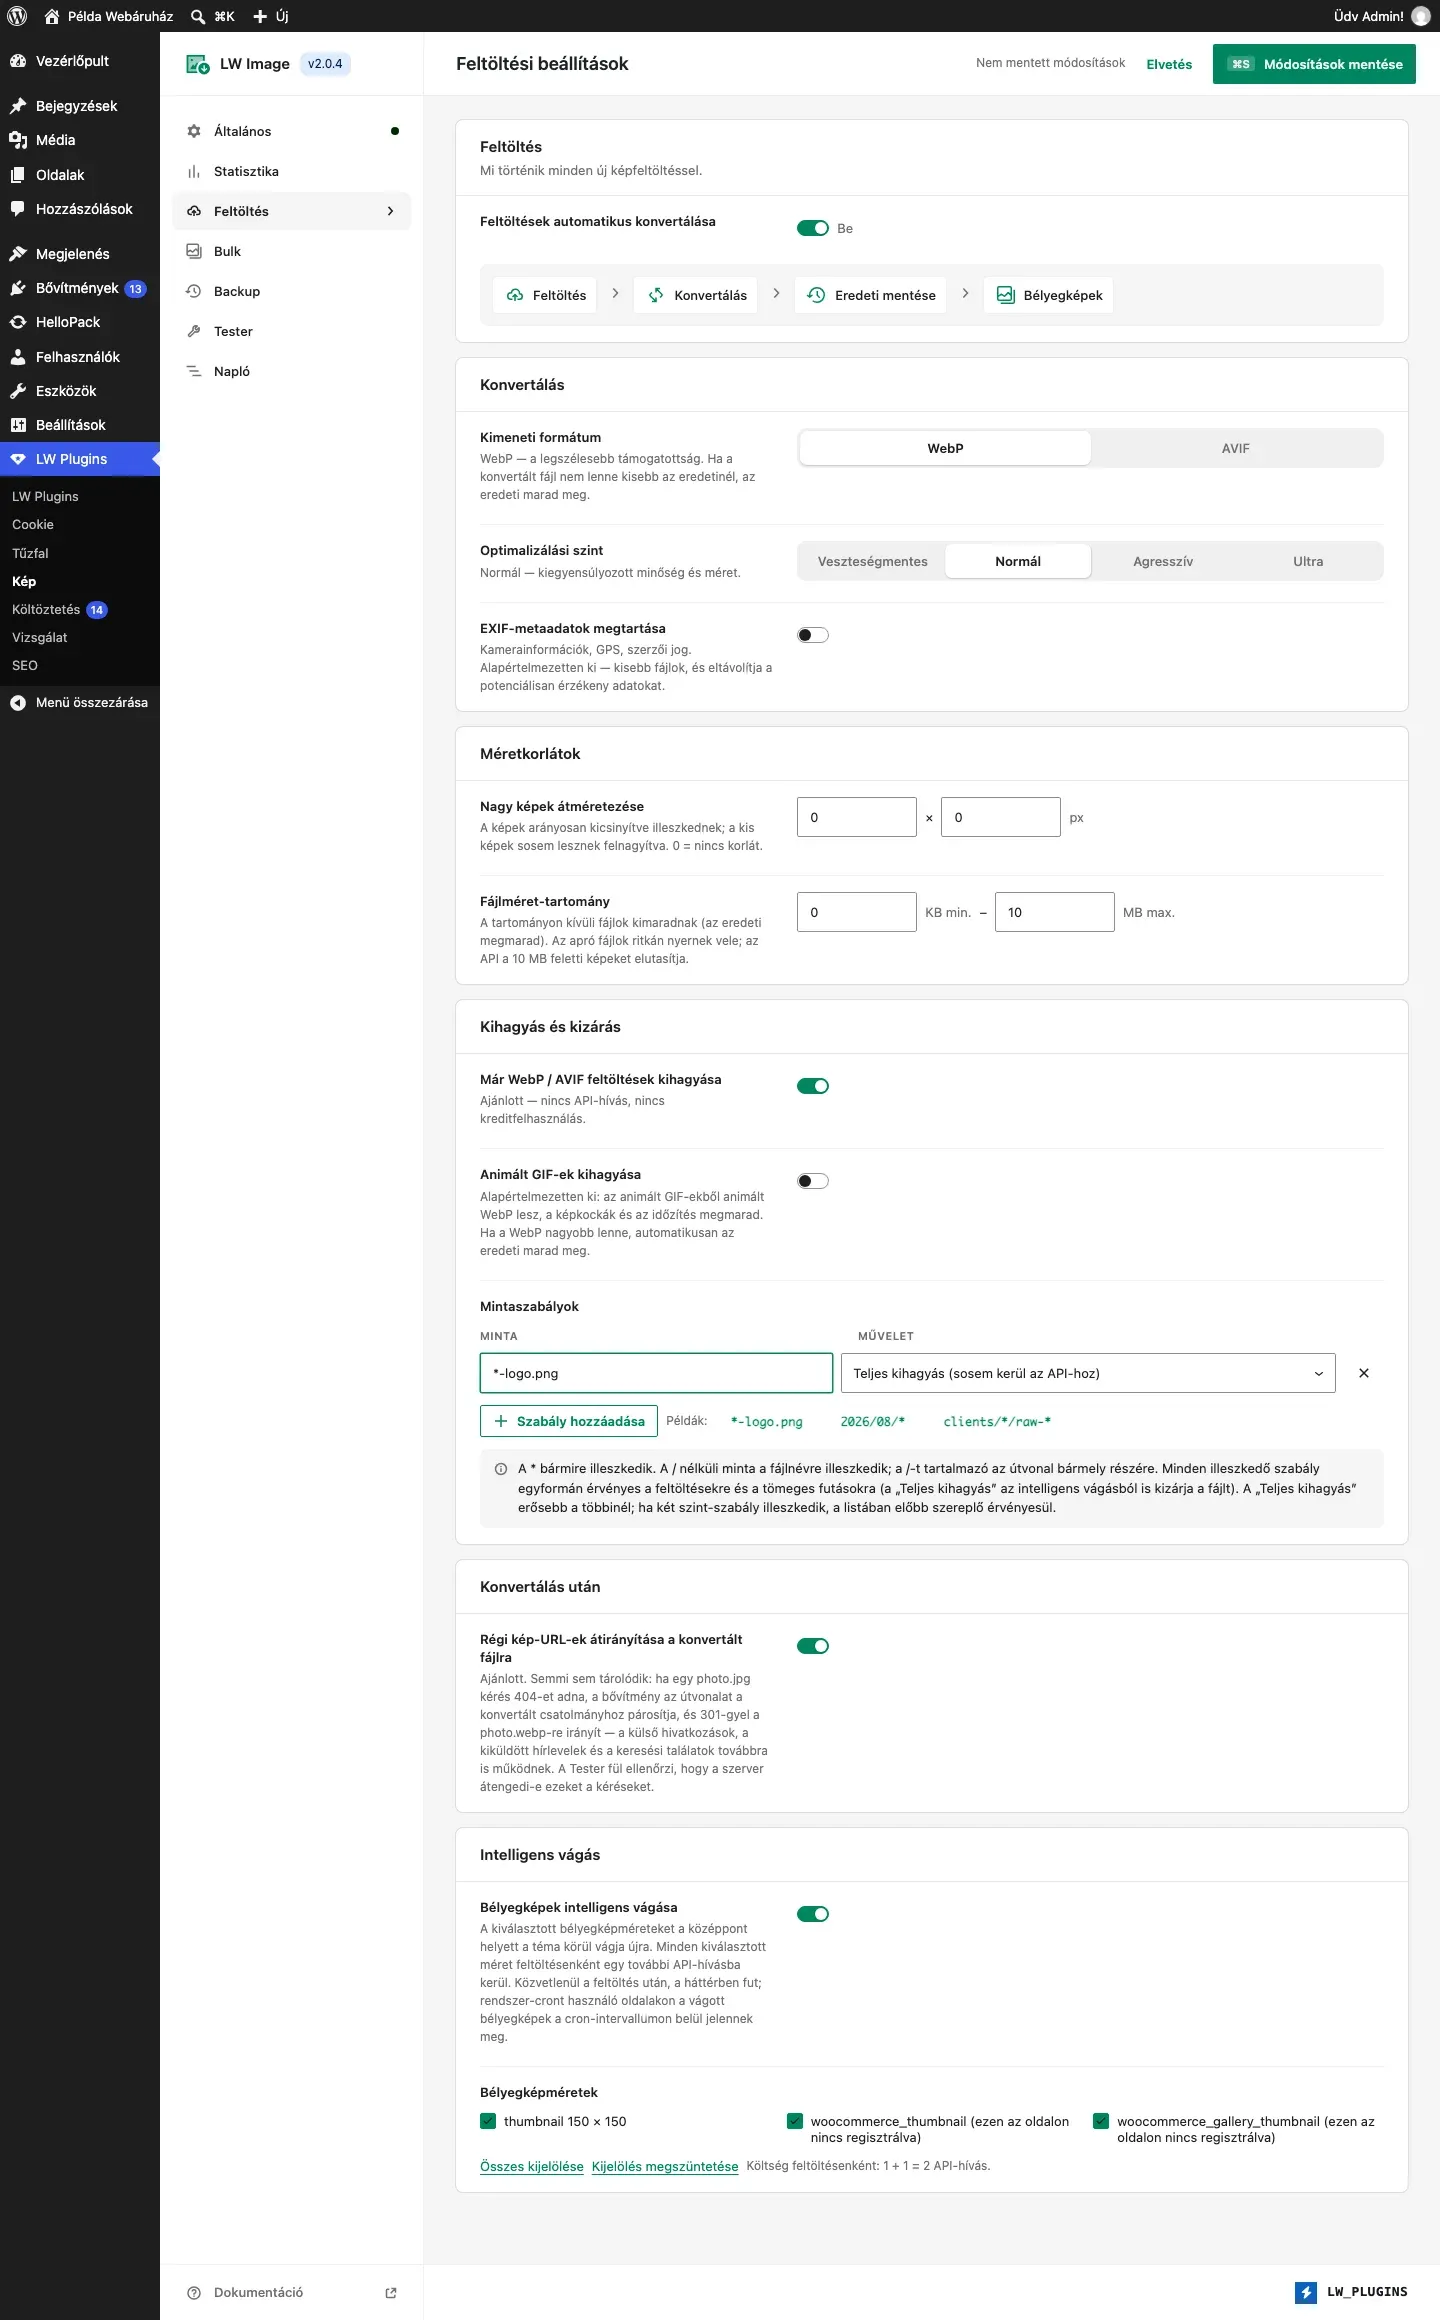Select the AVIF output format tab
1440x2320 pixels.
pyautogui.click(x=1236, y=449)
